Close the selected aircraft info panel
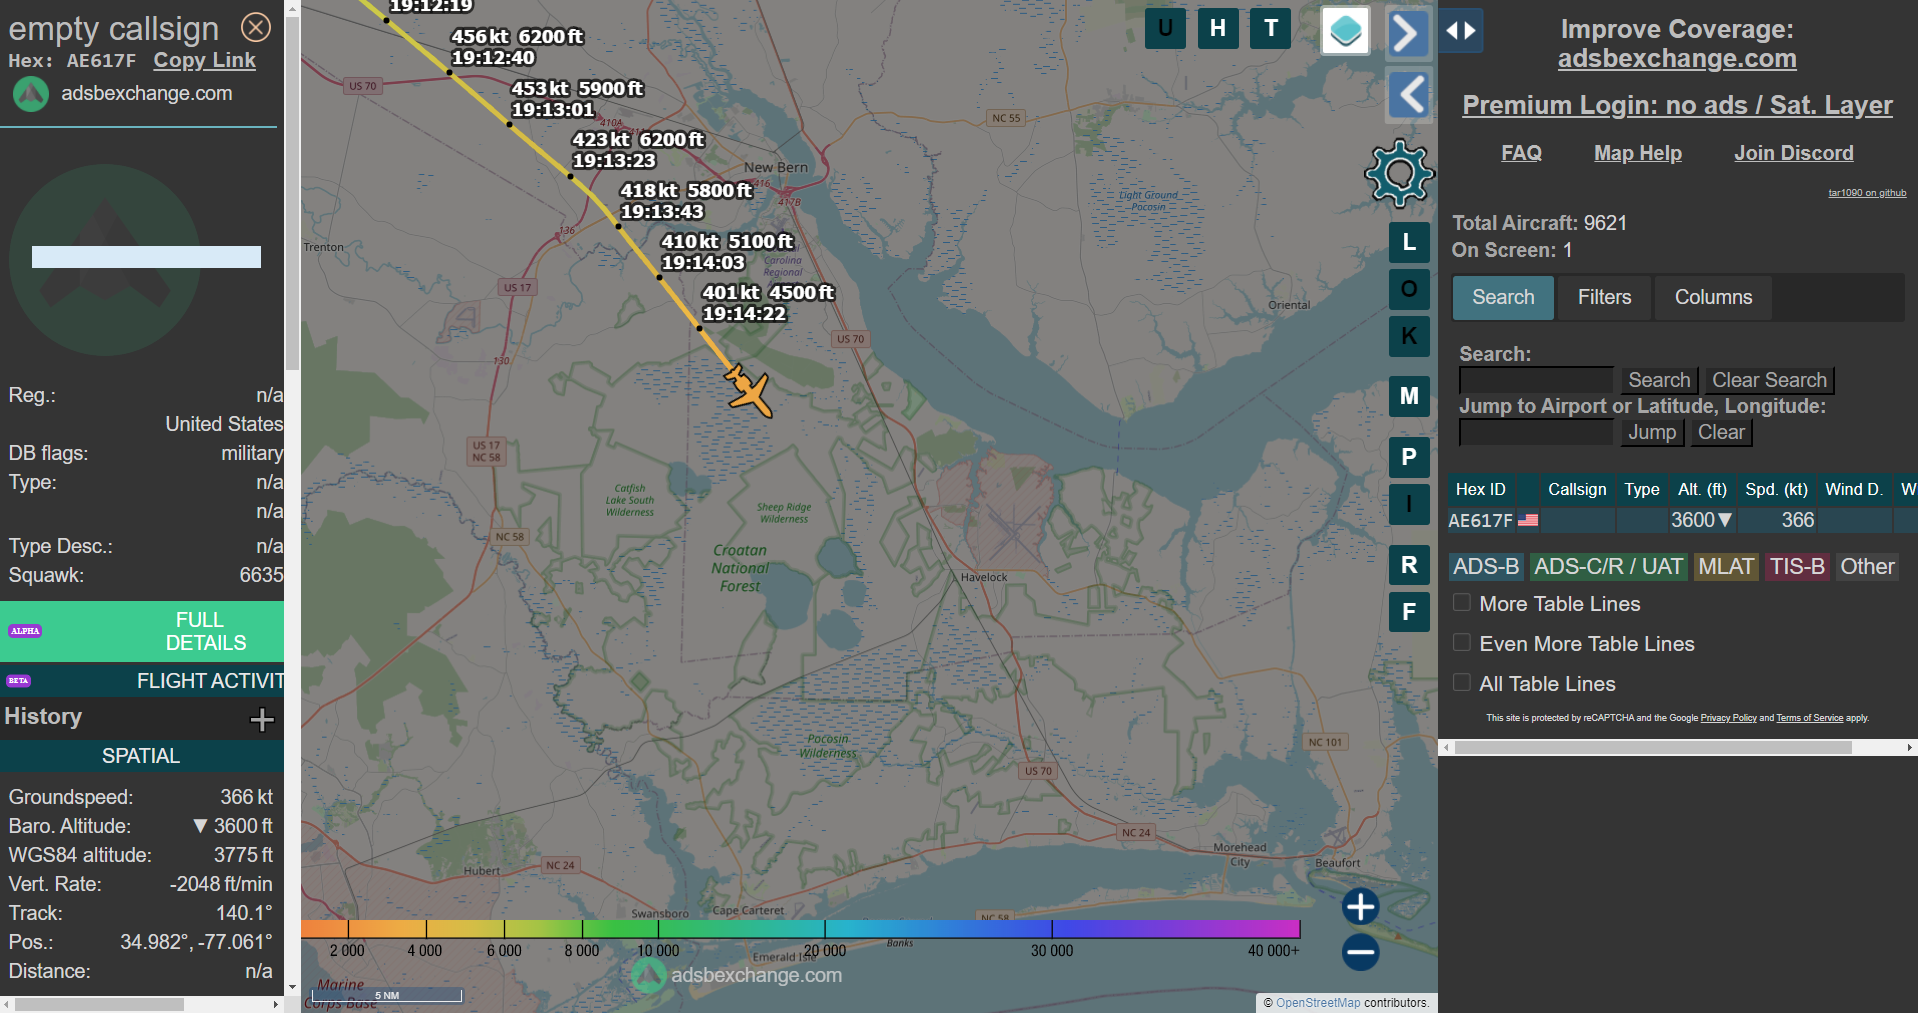This screenshot has width=1918, height=1013. (x=256, y=27)
